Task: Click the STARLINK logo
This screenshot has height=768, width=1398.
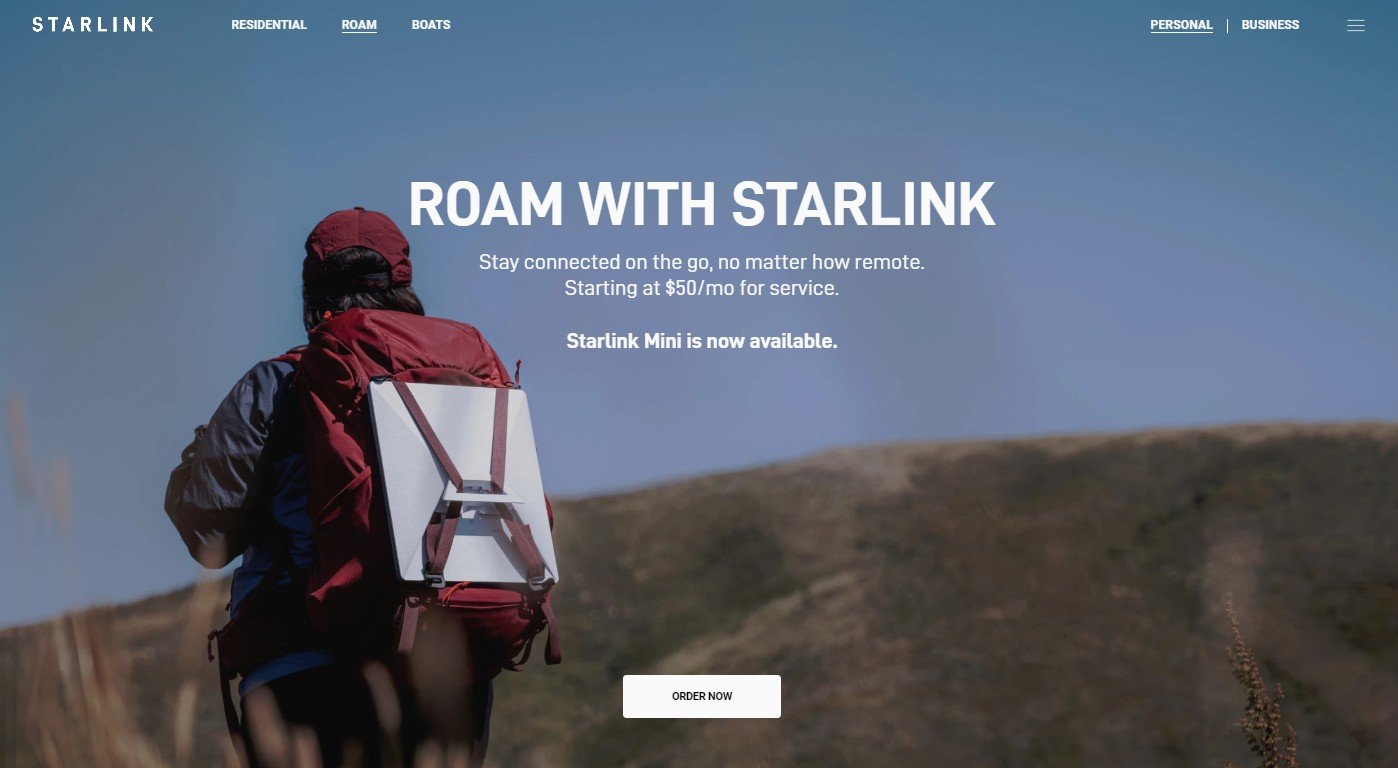Action: point(93,25)
